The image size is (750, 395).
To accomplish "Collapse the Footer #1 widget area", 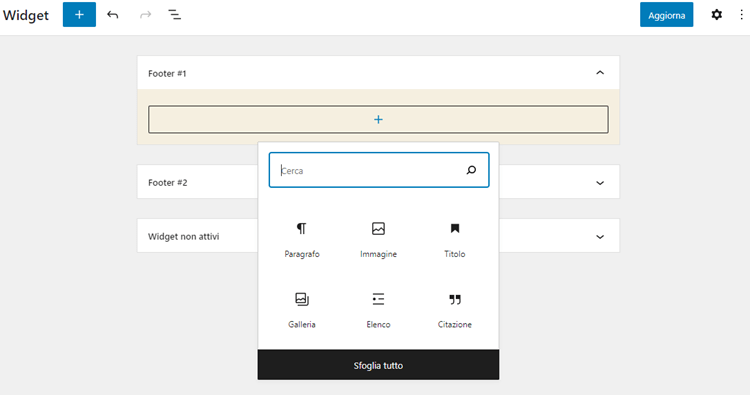I will pos(600,73).
